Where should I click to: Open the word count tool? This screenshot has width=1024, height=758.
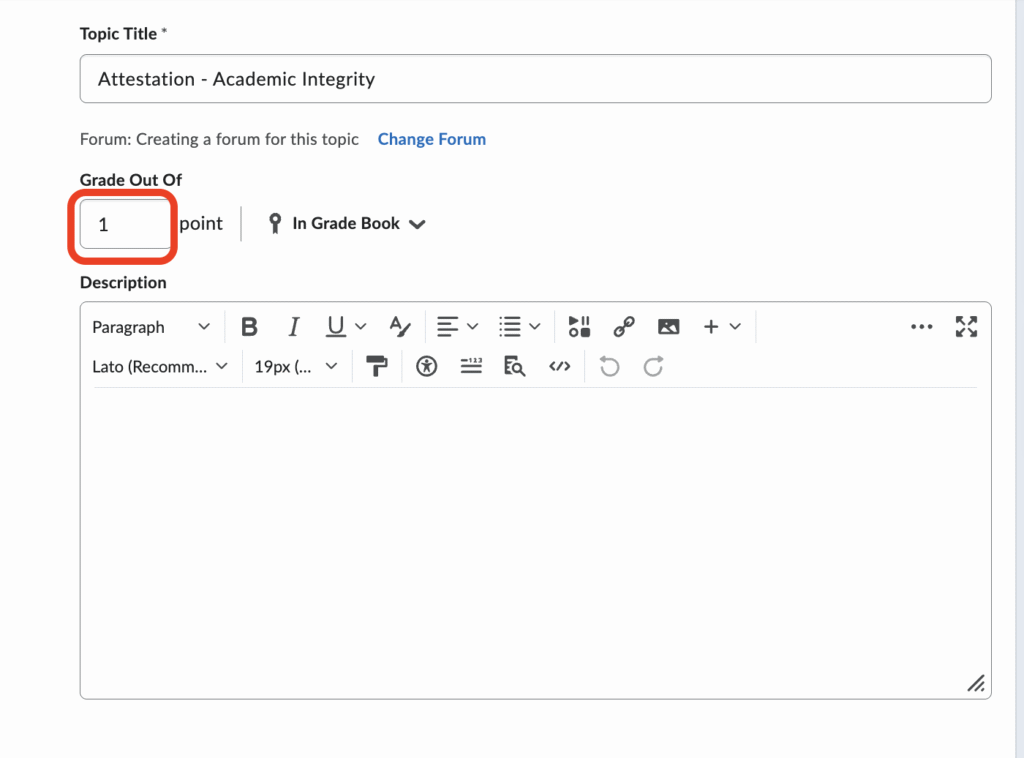pos(471,367)
